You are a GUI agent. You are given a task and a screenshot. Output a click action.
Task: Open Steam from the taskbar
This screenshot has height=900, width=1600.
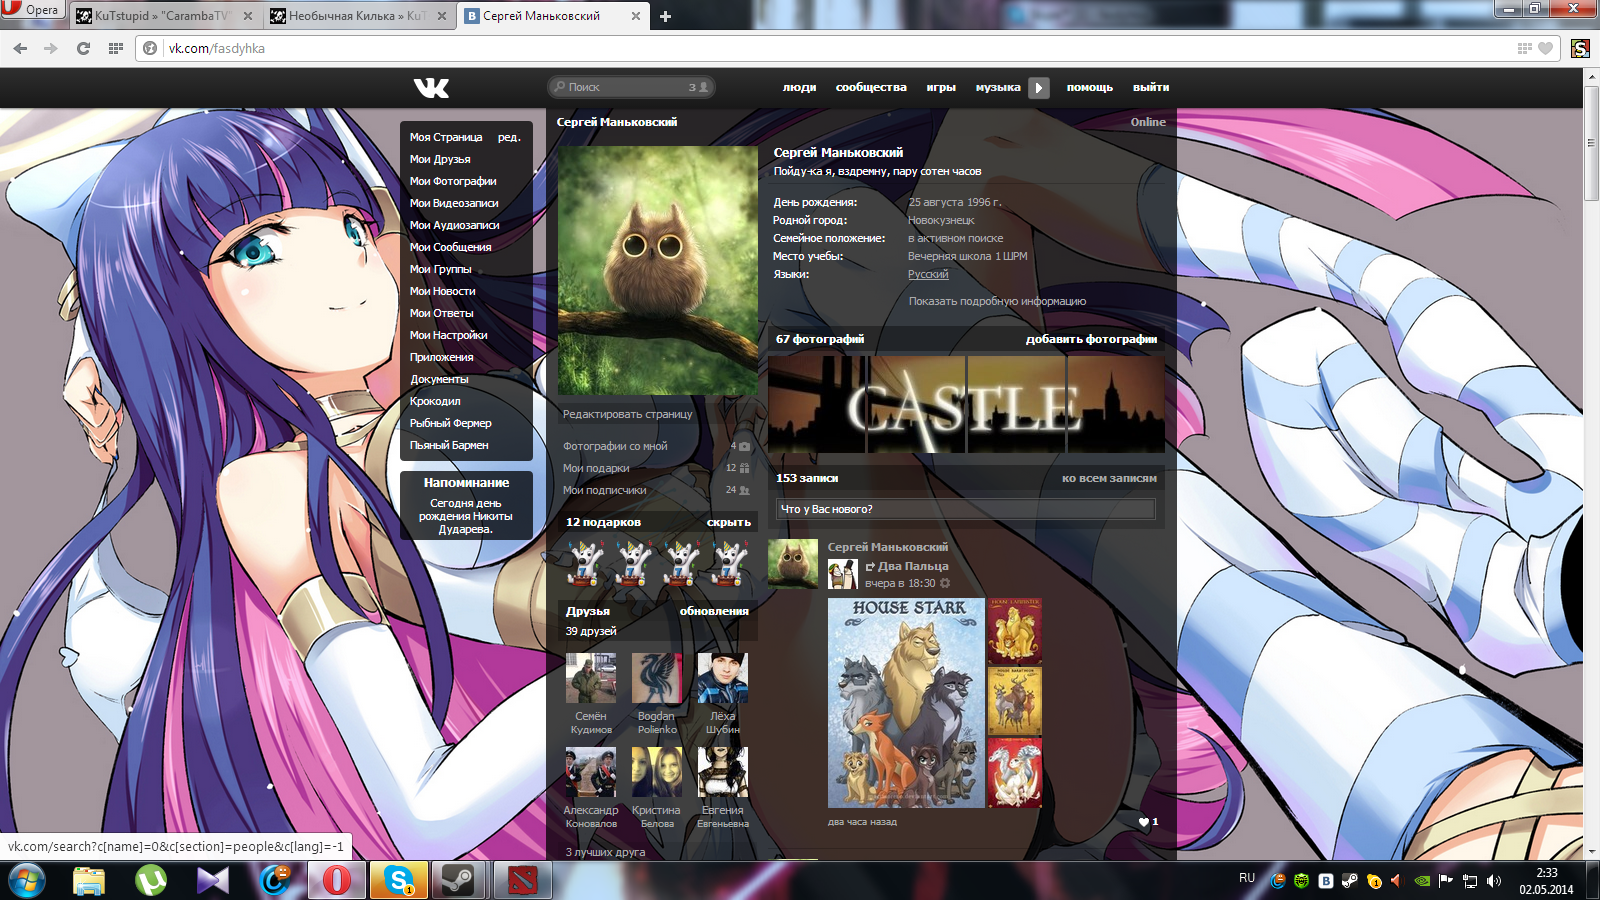pyautogui.click(x=460, y=881)
